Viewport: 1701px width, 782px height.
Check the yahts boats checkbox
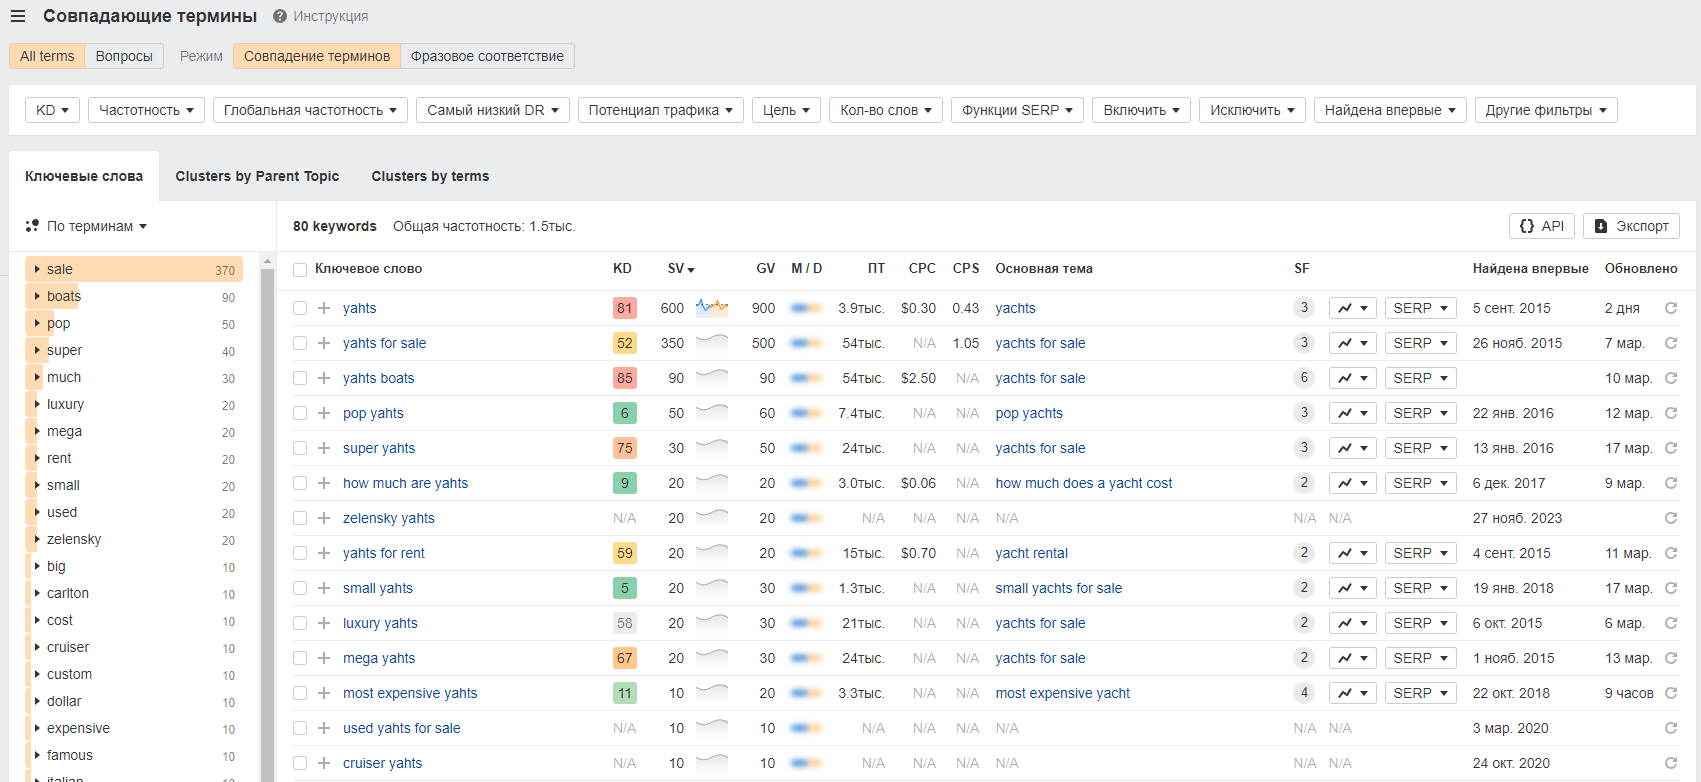300,378
